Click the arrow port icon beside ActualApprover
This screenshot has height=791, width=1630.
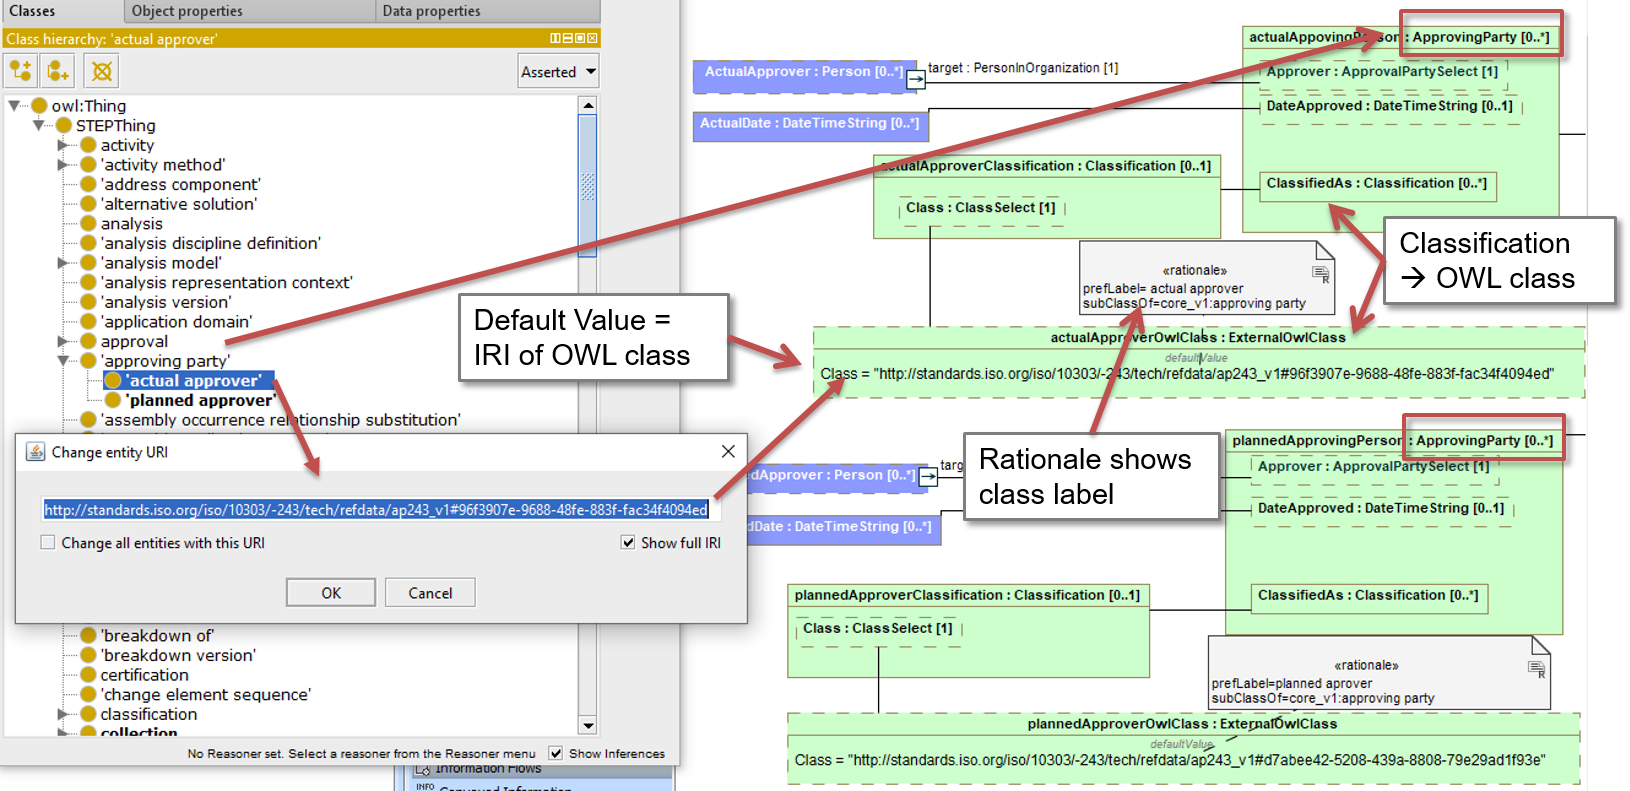[x=915, y=79]
